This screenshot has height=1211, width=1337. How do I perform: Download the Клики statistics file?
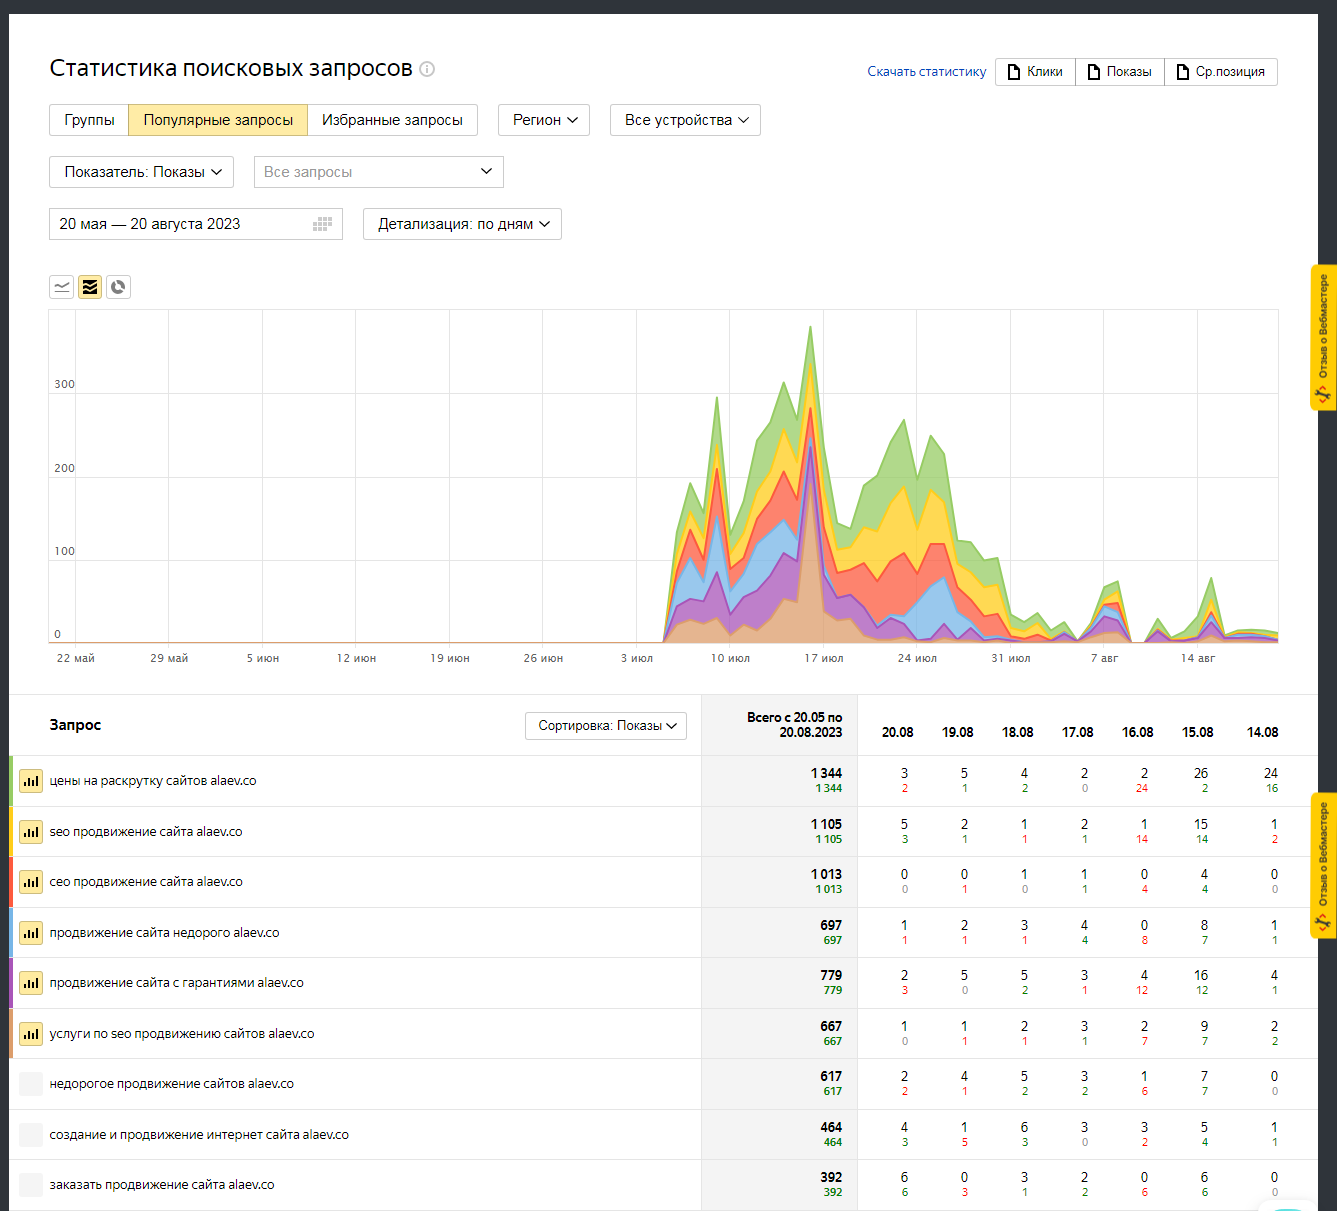click(x=1035, y=72)
